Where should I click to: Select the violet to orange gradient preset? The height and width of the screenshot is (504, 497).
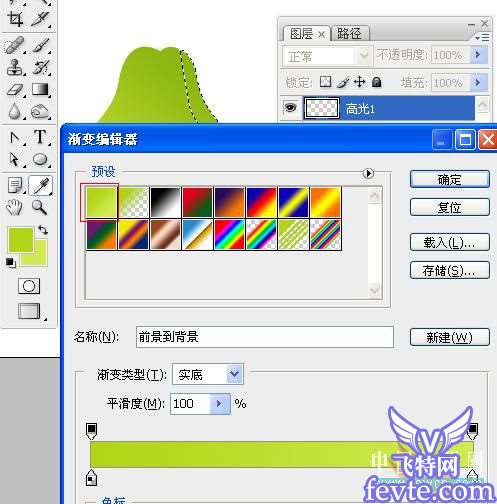pos(230,202)
